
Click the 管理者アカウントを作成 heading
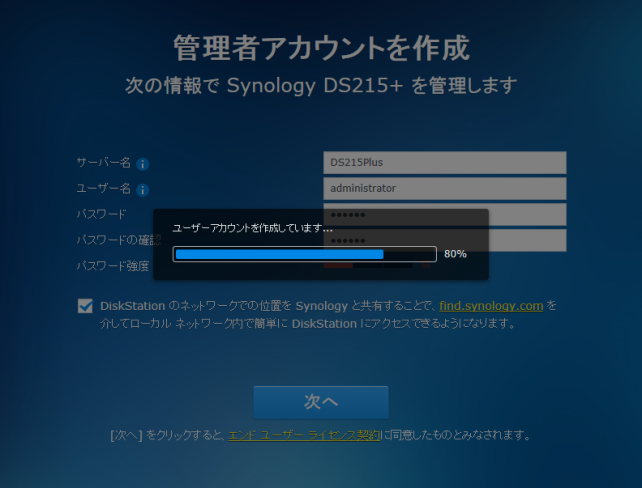point(321,48)
